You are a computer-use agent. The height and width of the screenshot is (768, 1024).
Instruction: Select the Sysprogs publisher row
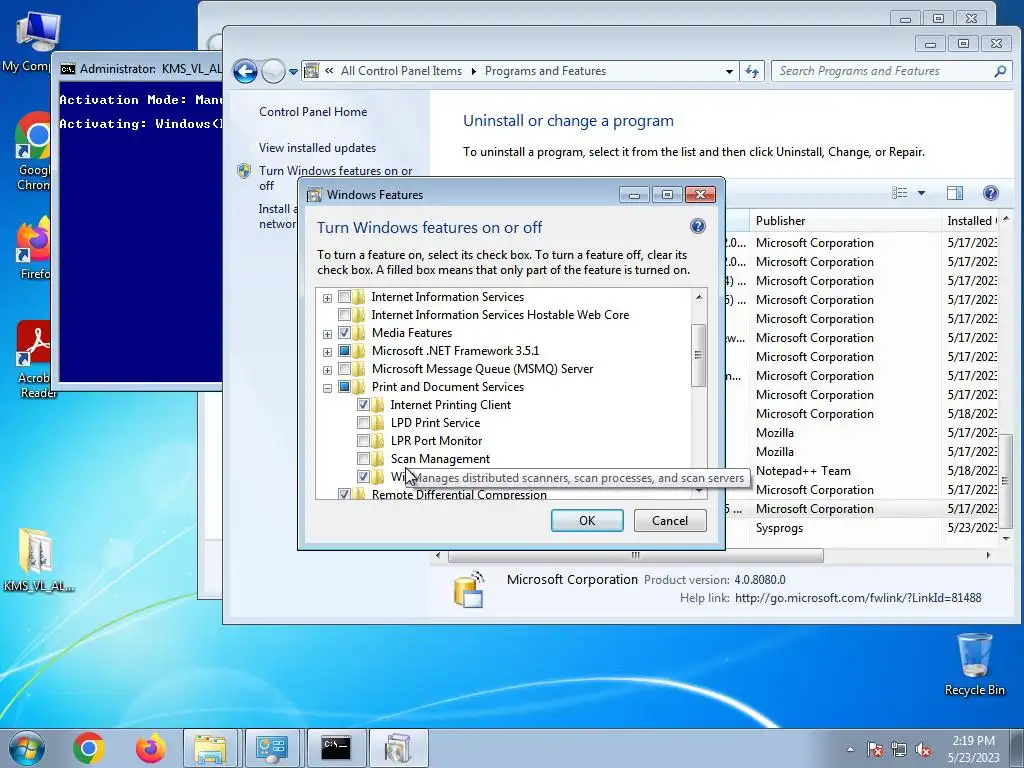[x=778, y=528]
